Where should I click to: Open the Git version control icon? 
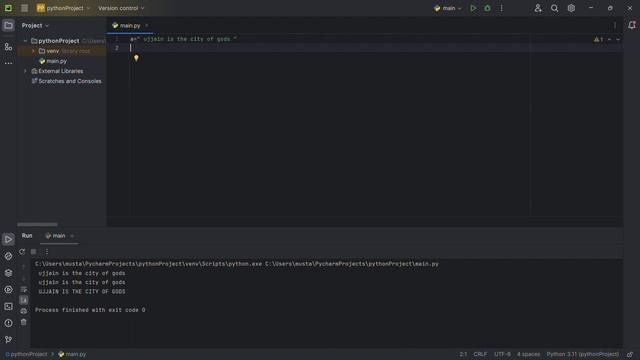point(8,340)
